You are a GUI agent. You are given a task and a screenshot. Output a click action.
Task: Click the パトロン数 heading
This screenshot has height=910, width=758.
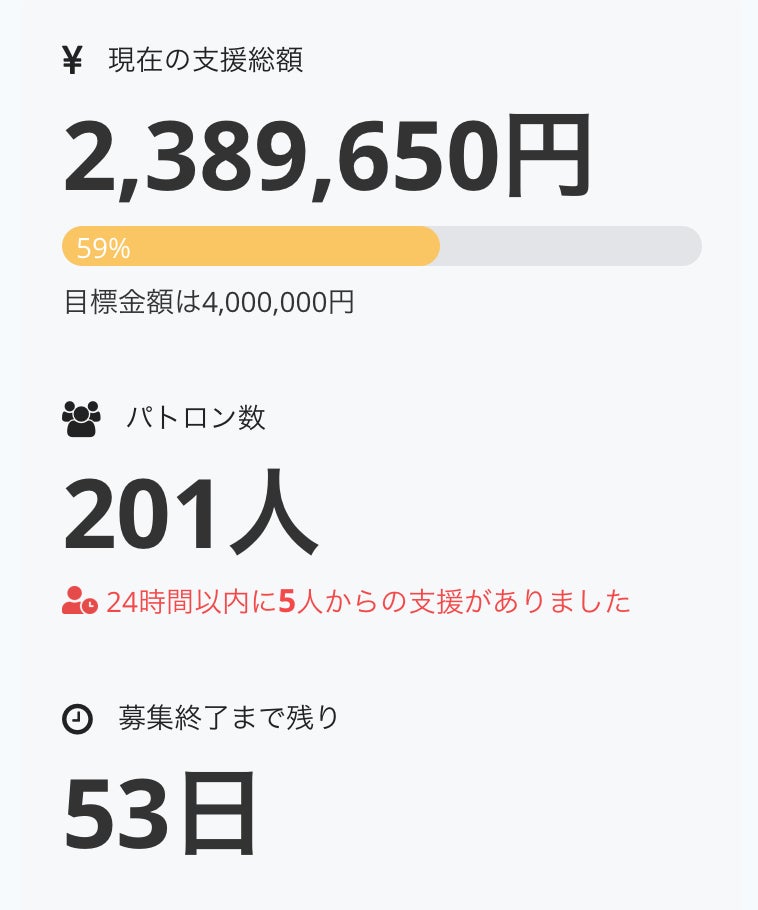click(196, 418)
